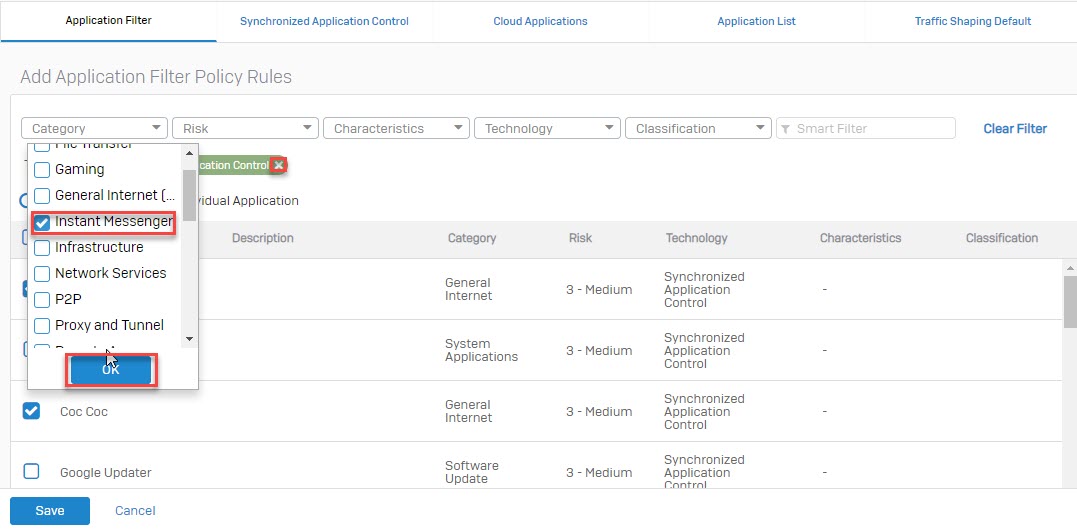
Task: Remove the Synchronized Application Control filter tag
Action: [x=278, y=165]
